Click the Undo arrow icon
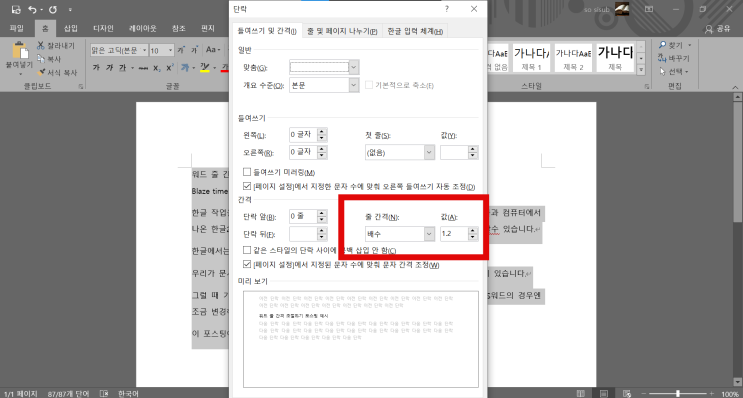 coord(32,9)
